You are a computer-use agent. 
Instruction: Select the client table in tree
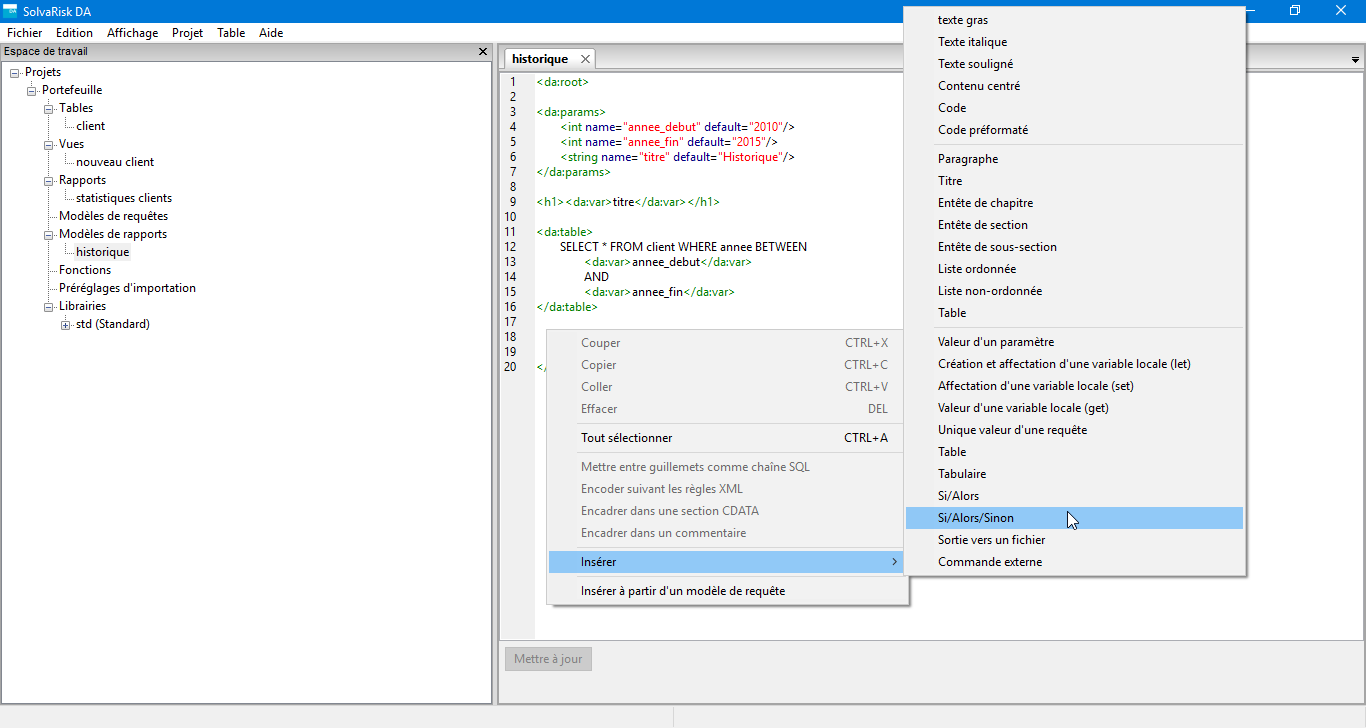click(90, 126)
